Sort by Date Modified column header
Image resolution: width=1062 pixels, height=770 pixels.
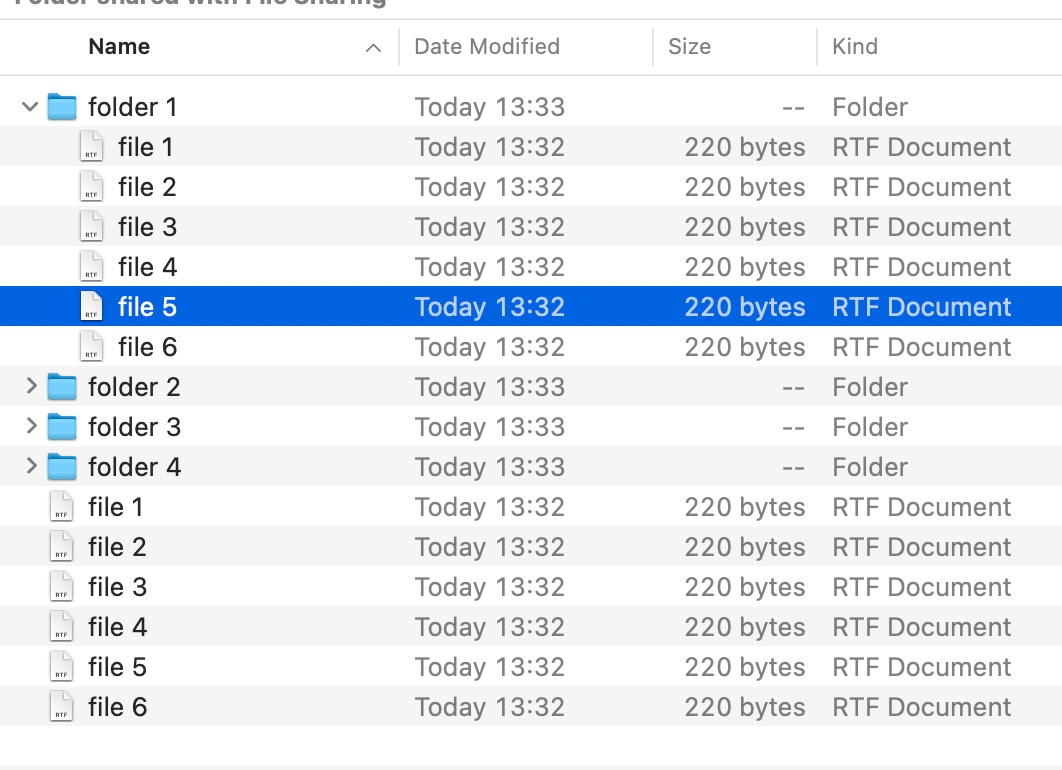[x=487, y=47]
